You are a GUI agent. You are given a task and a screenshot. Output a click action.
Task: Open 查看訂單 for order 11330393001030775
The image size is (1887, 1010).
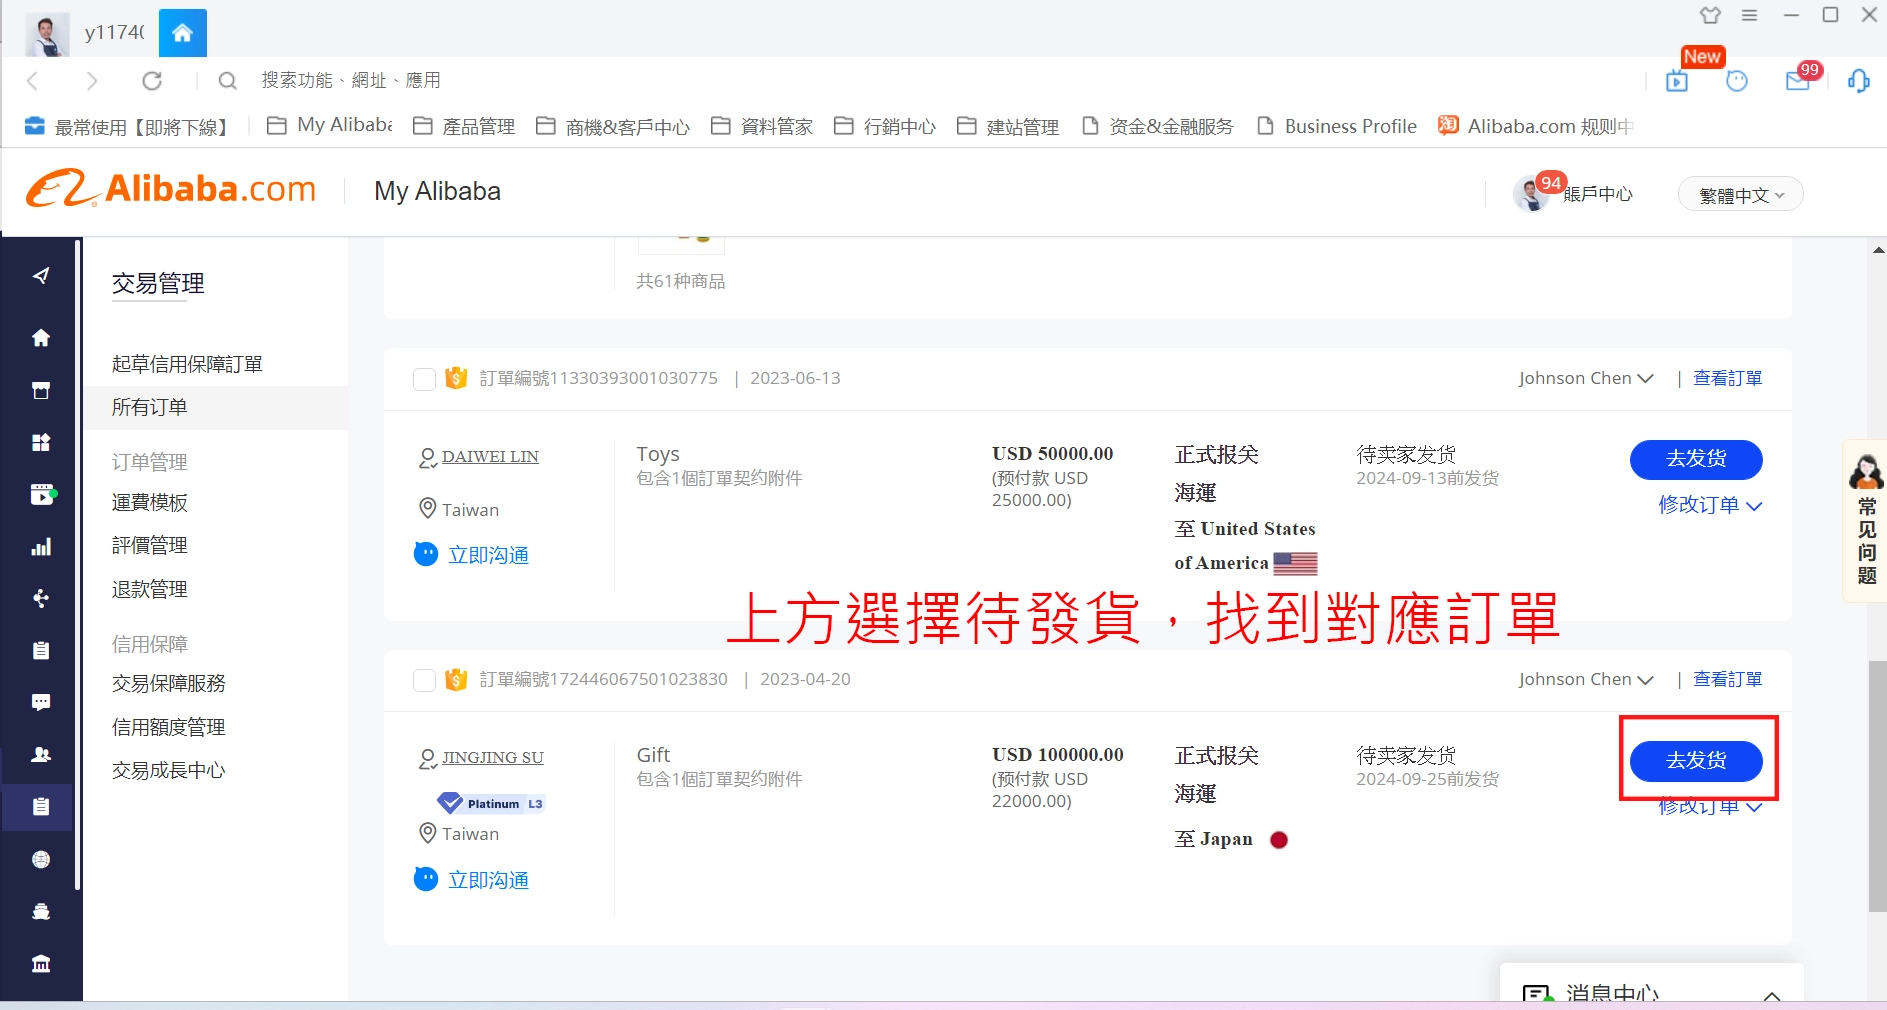point(1727,378)
